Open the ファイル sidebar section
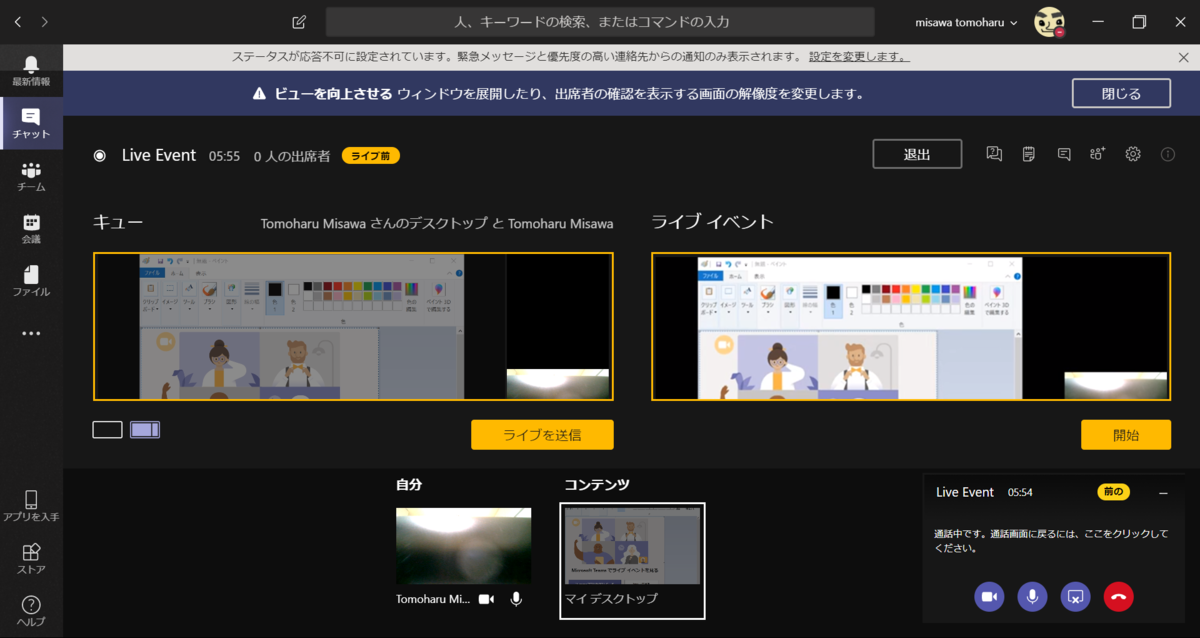Screen dimensions: 1200x638 (31, 281)
